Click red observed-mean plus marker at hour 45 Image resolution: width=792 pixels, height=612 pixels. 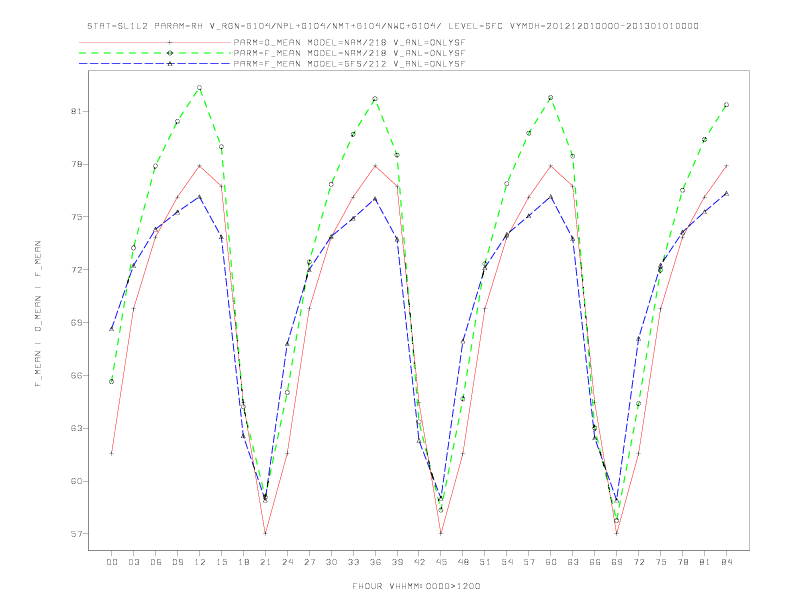coord(441,533)
